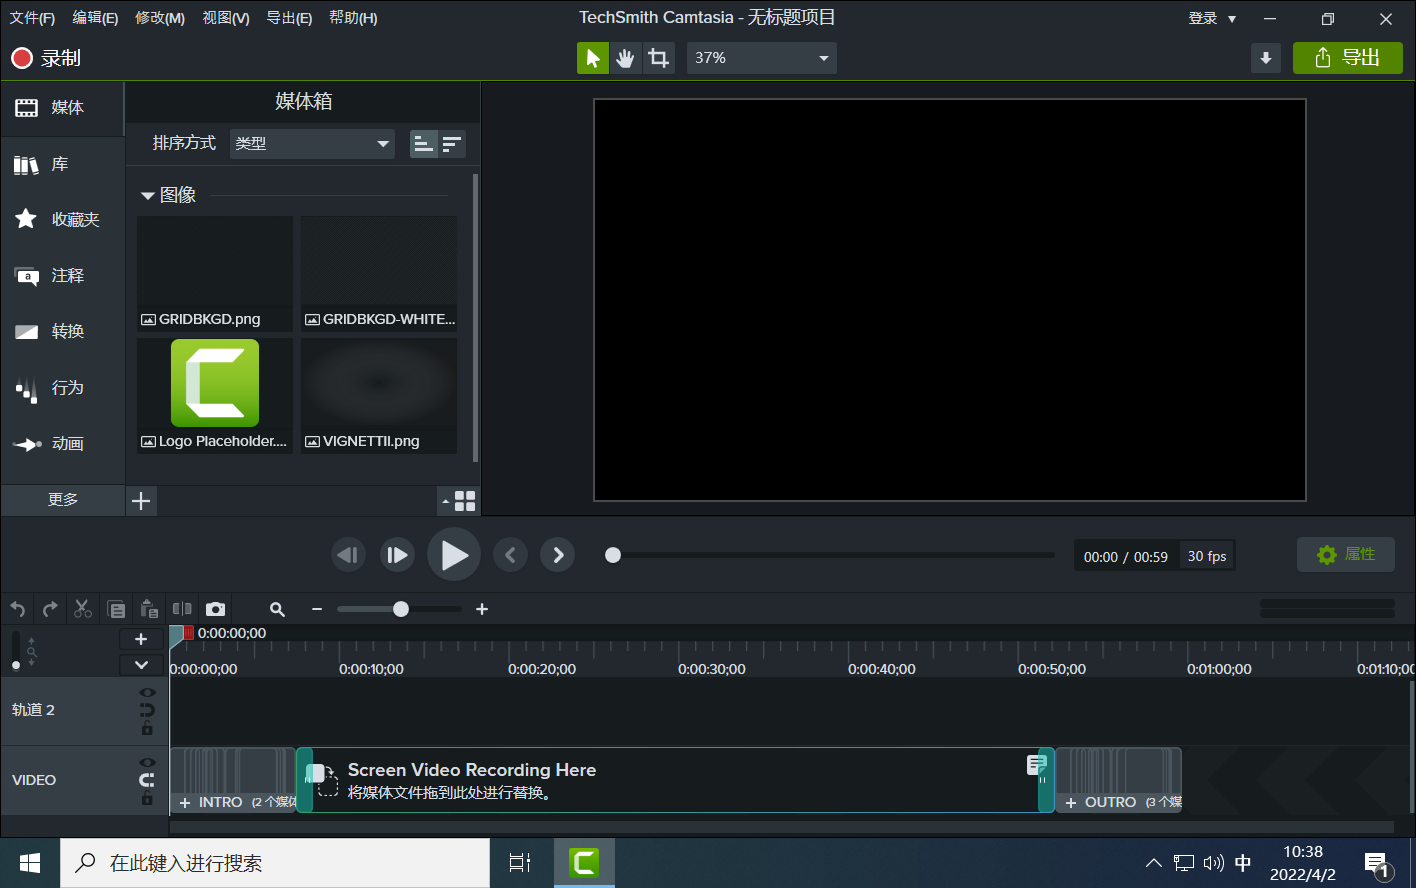Viewport: 1416px width, 888px height.
Task: Click the More (更多) button in sidebar
Action: coord(63,500)
